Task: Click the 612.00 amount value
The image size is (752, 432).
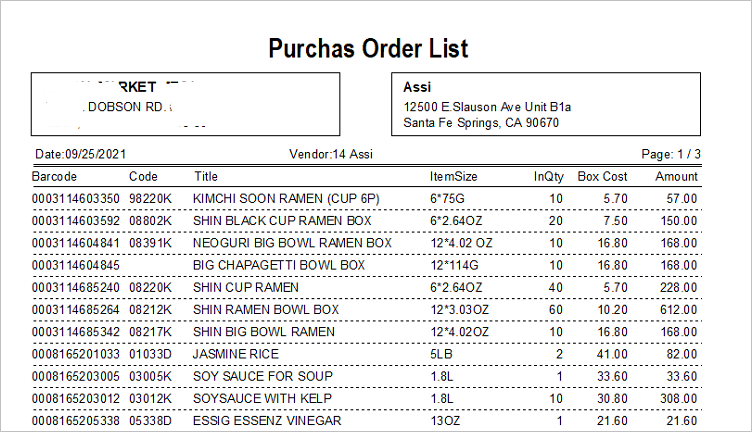Action: click(677, 310)
